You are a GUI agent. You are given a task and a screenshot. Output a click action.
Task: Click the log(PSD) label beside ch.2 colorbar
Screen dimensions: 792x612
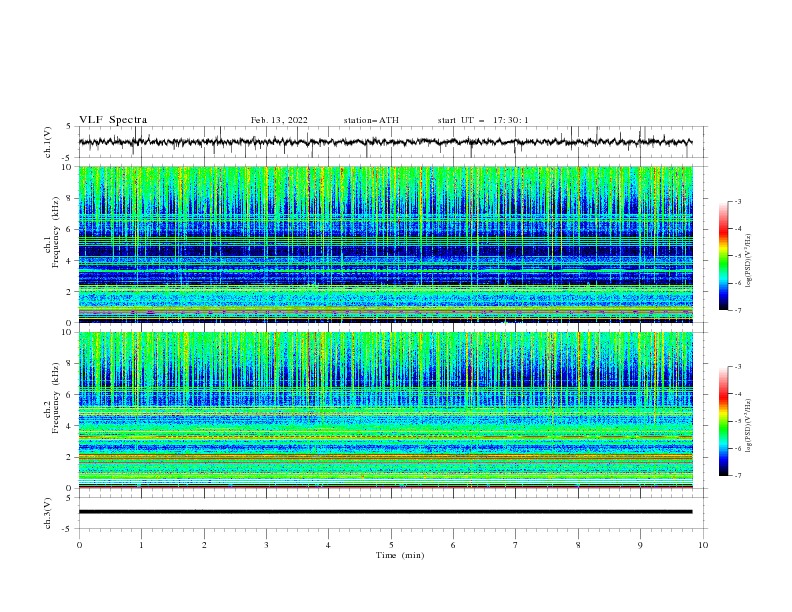749,425
